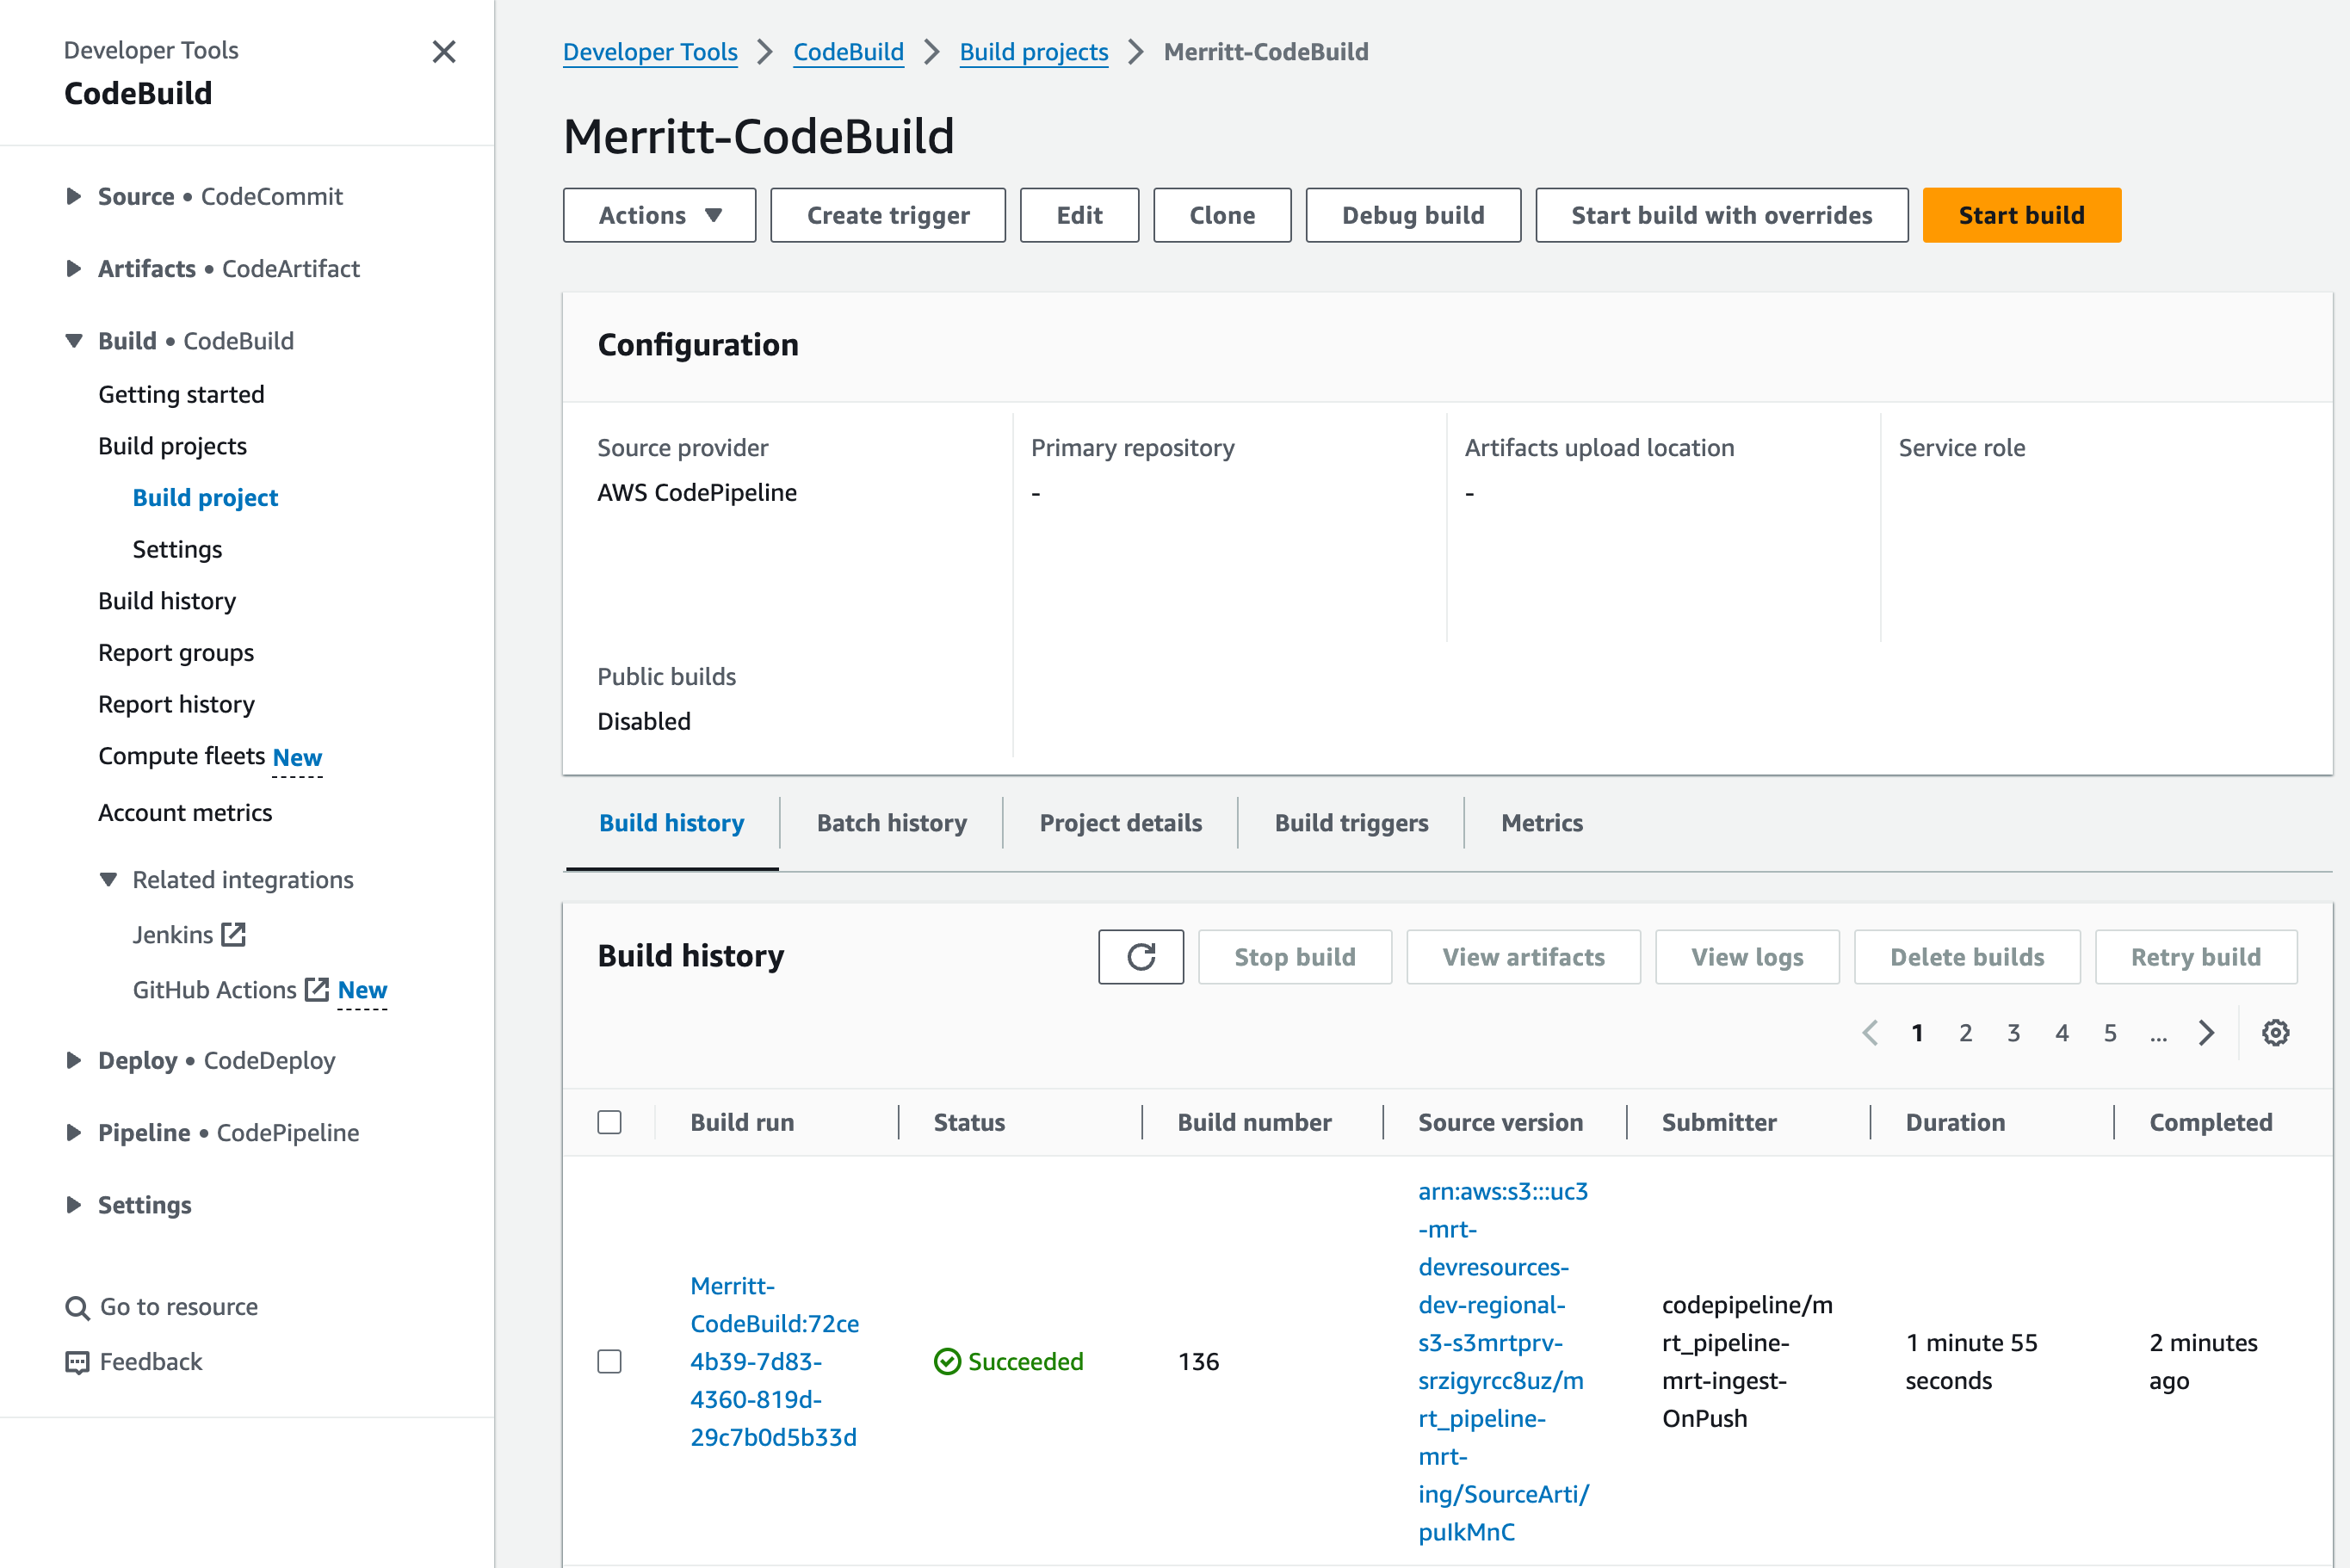Go to next build history page
The height and width of the screenshot is (1568, 2350).
2206,1032
